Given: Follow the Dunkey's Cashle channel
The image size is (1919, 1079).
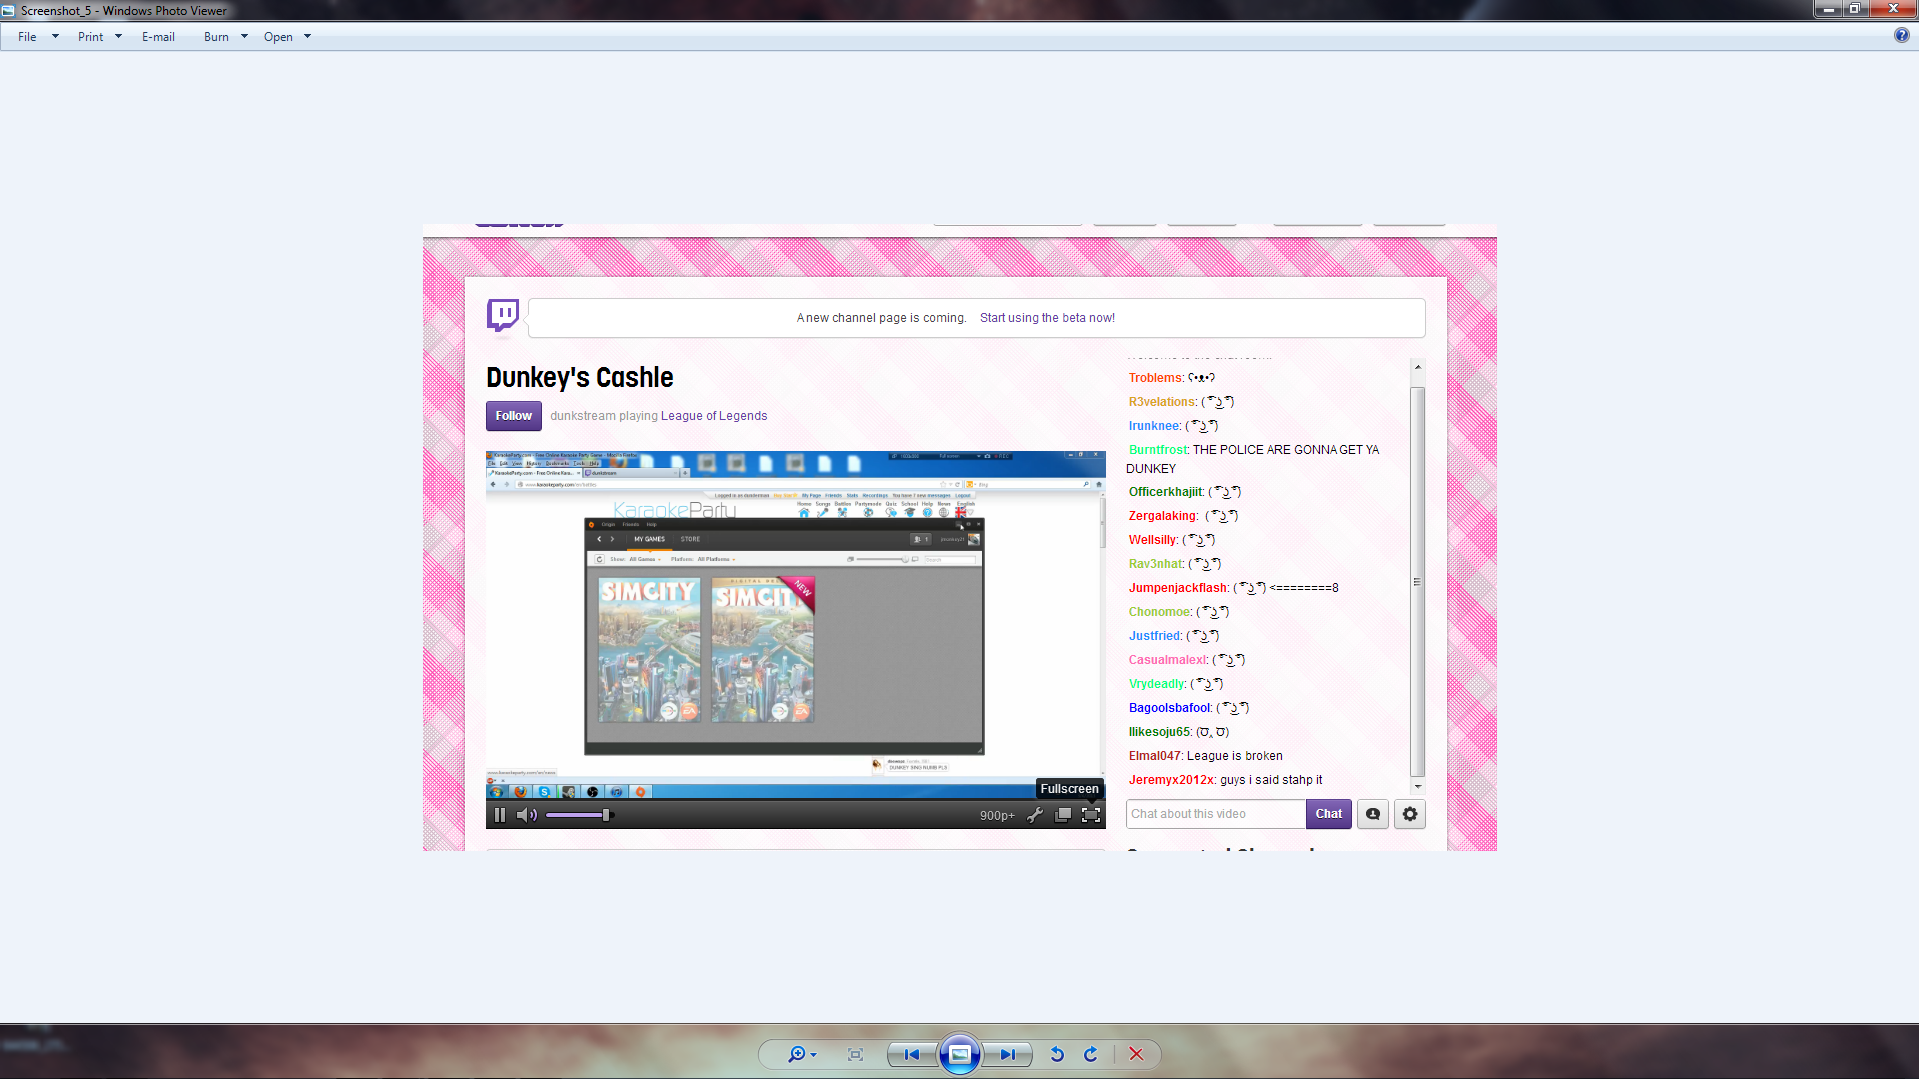Looking at the screenshot, I should click(513, 416).
